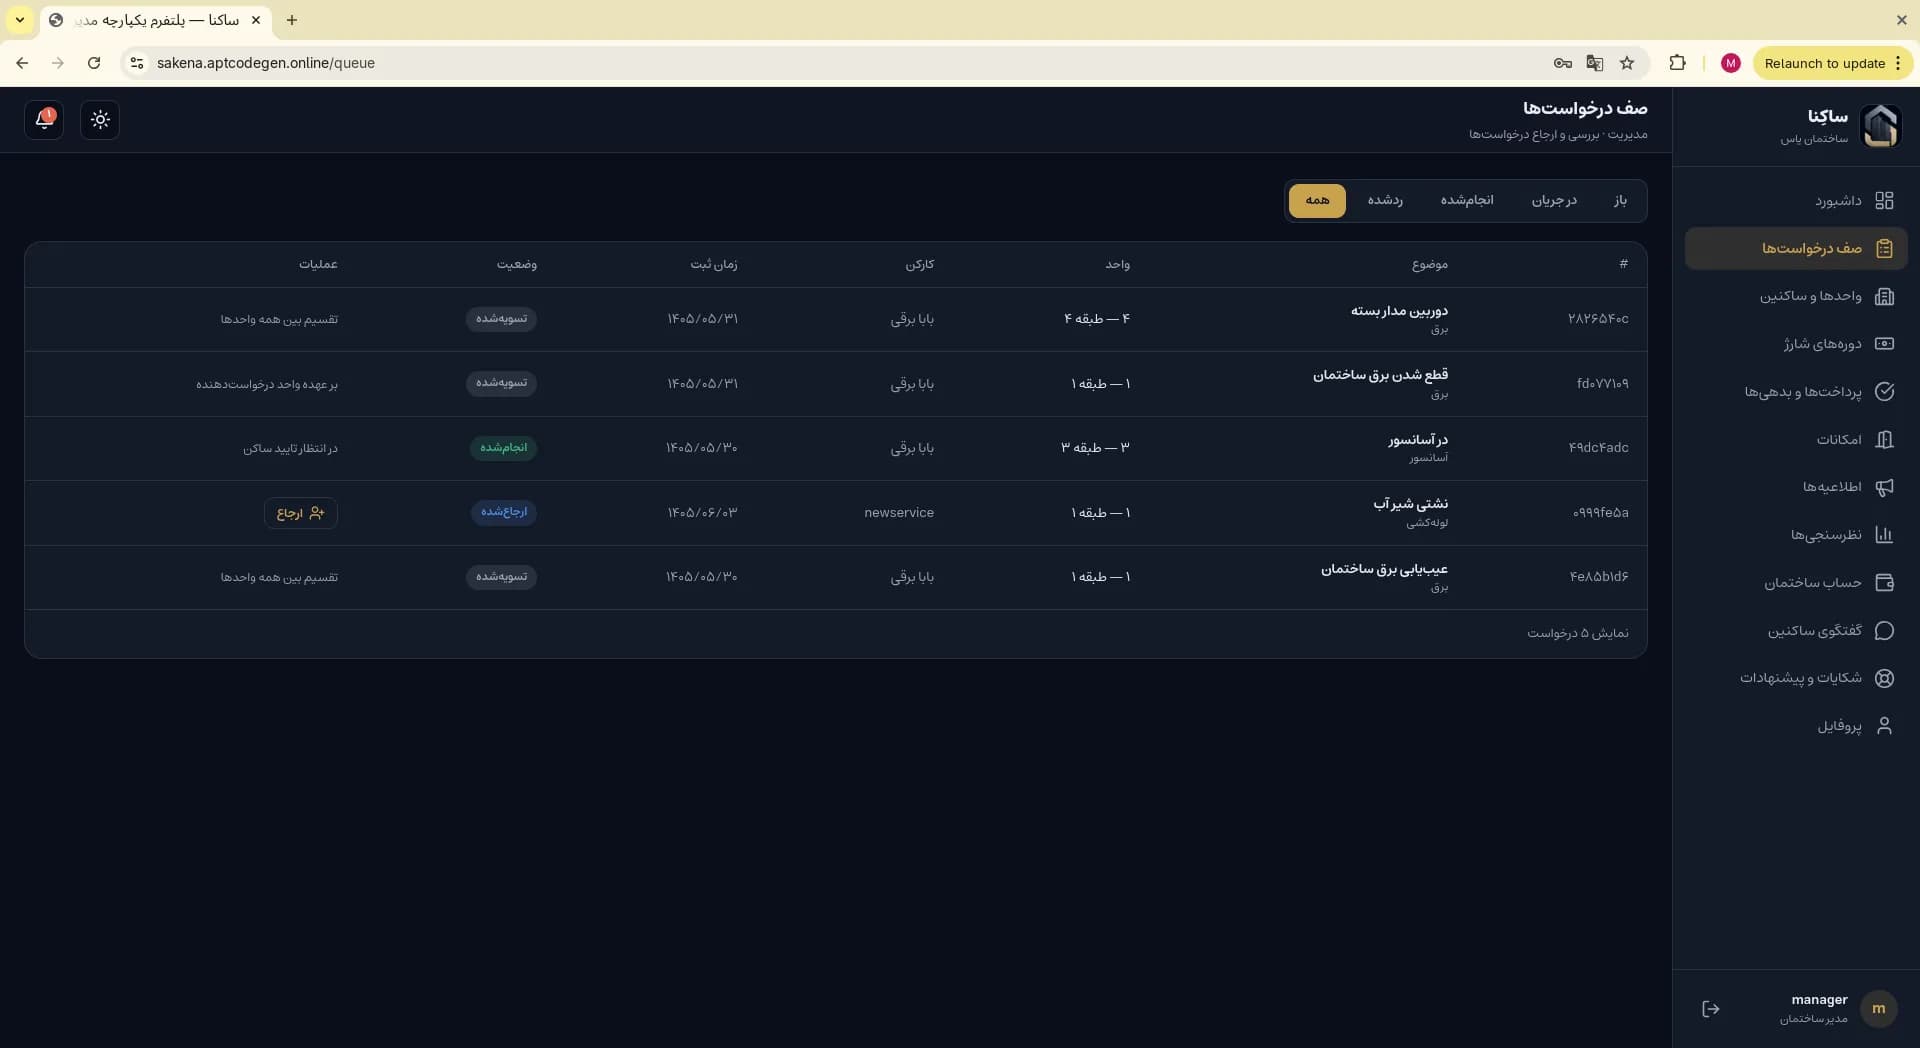This screenshot has width=1920, height=1048.
Task: Click the ساکنا logo in sidebar
Action: point(1880,126)
